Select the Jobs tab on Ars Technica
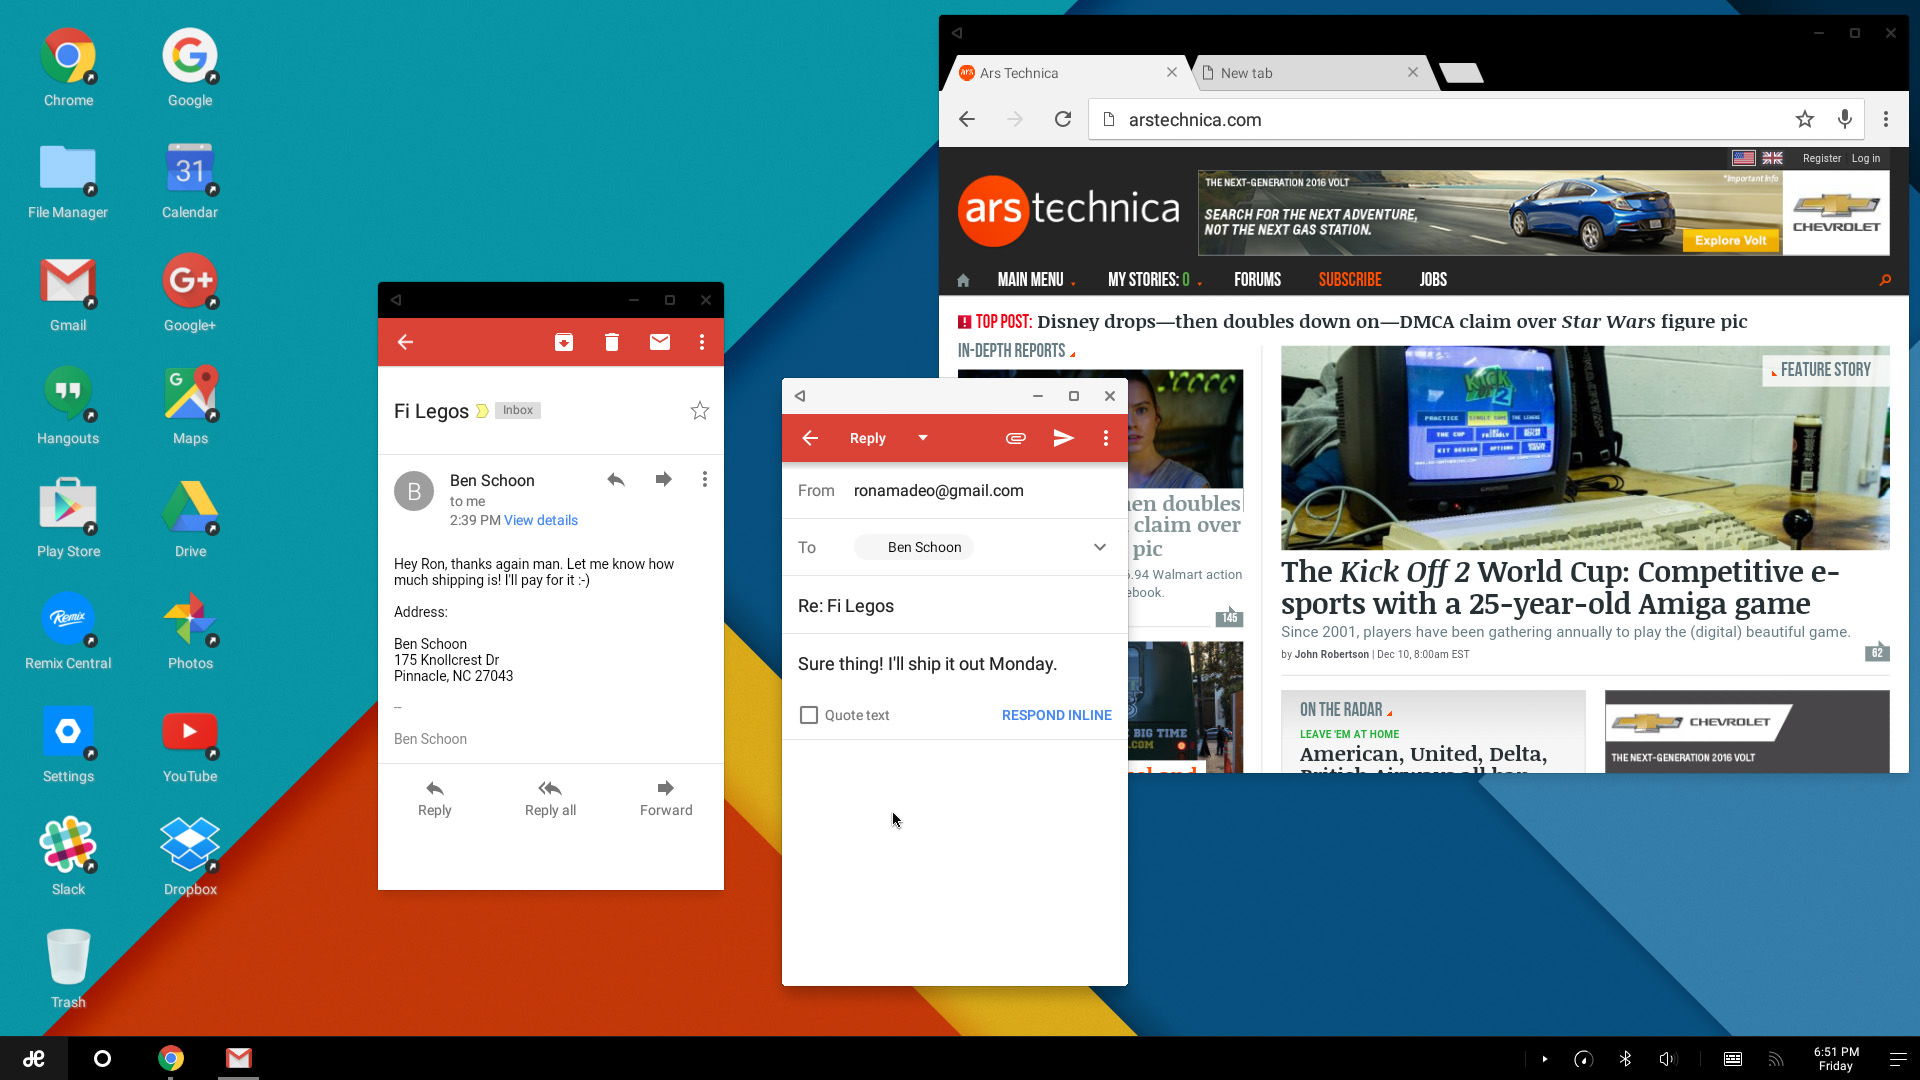The width and height of the screenshot is (1920, 1080). coord(1433,280)
